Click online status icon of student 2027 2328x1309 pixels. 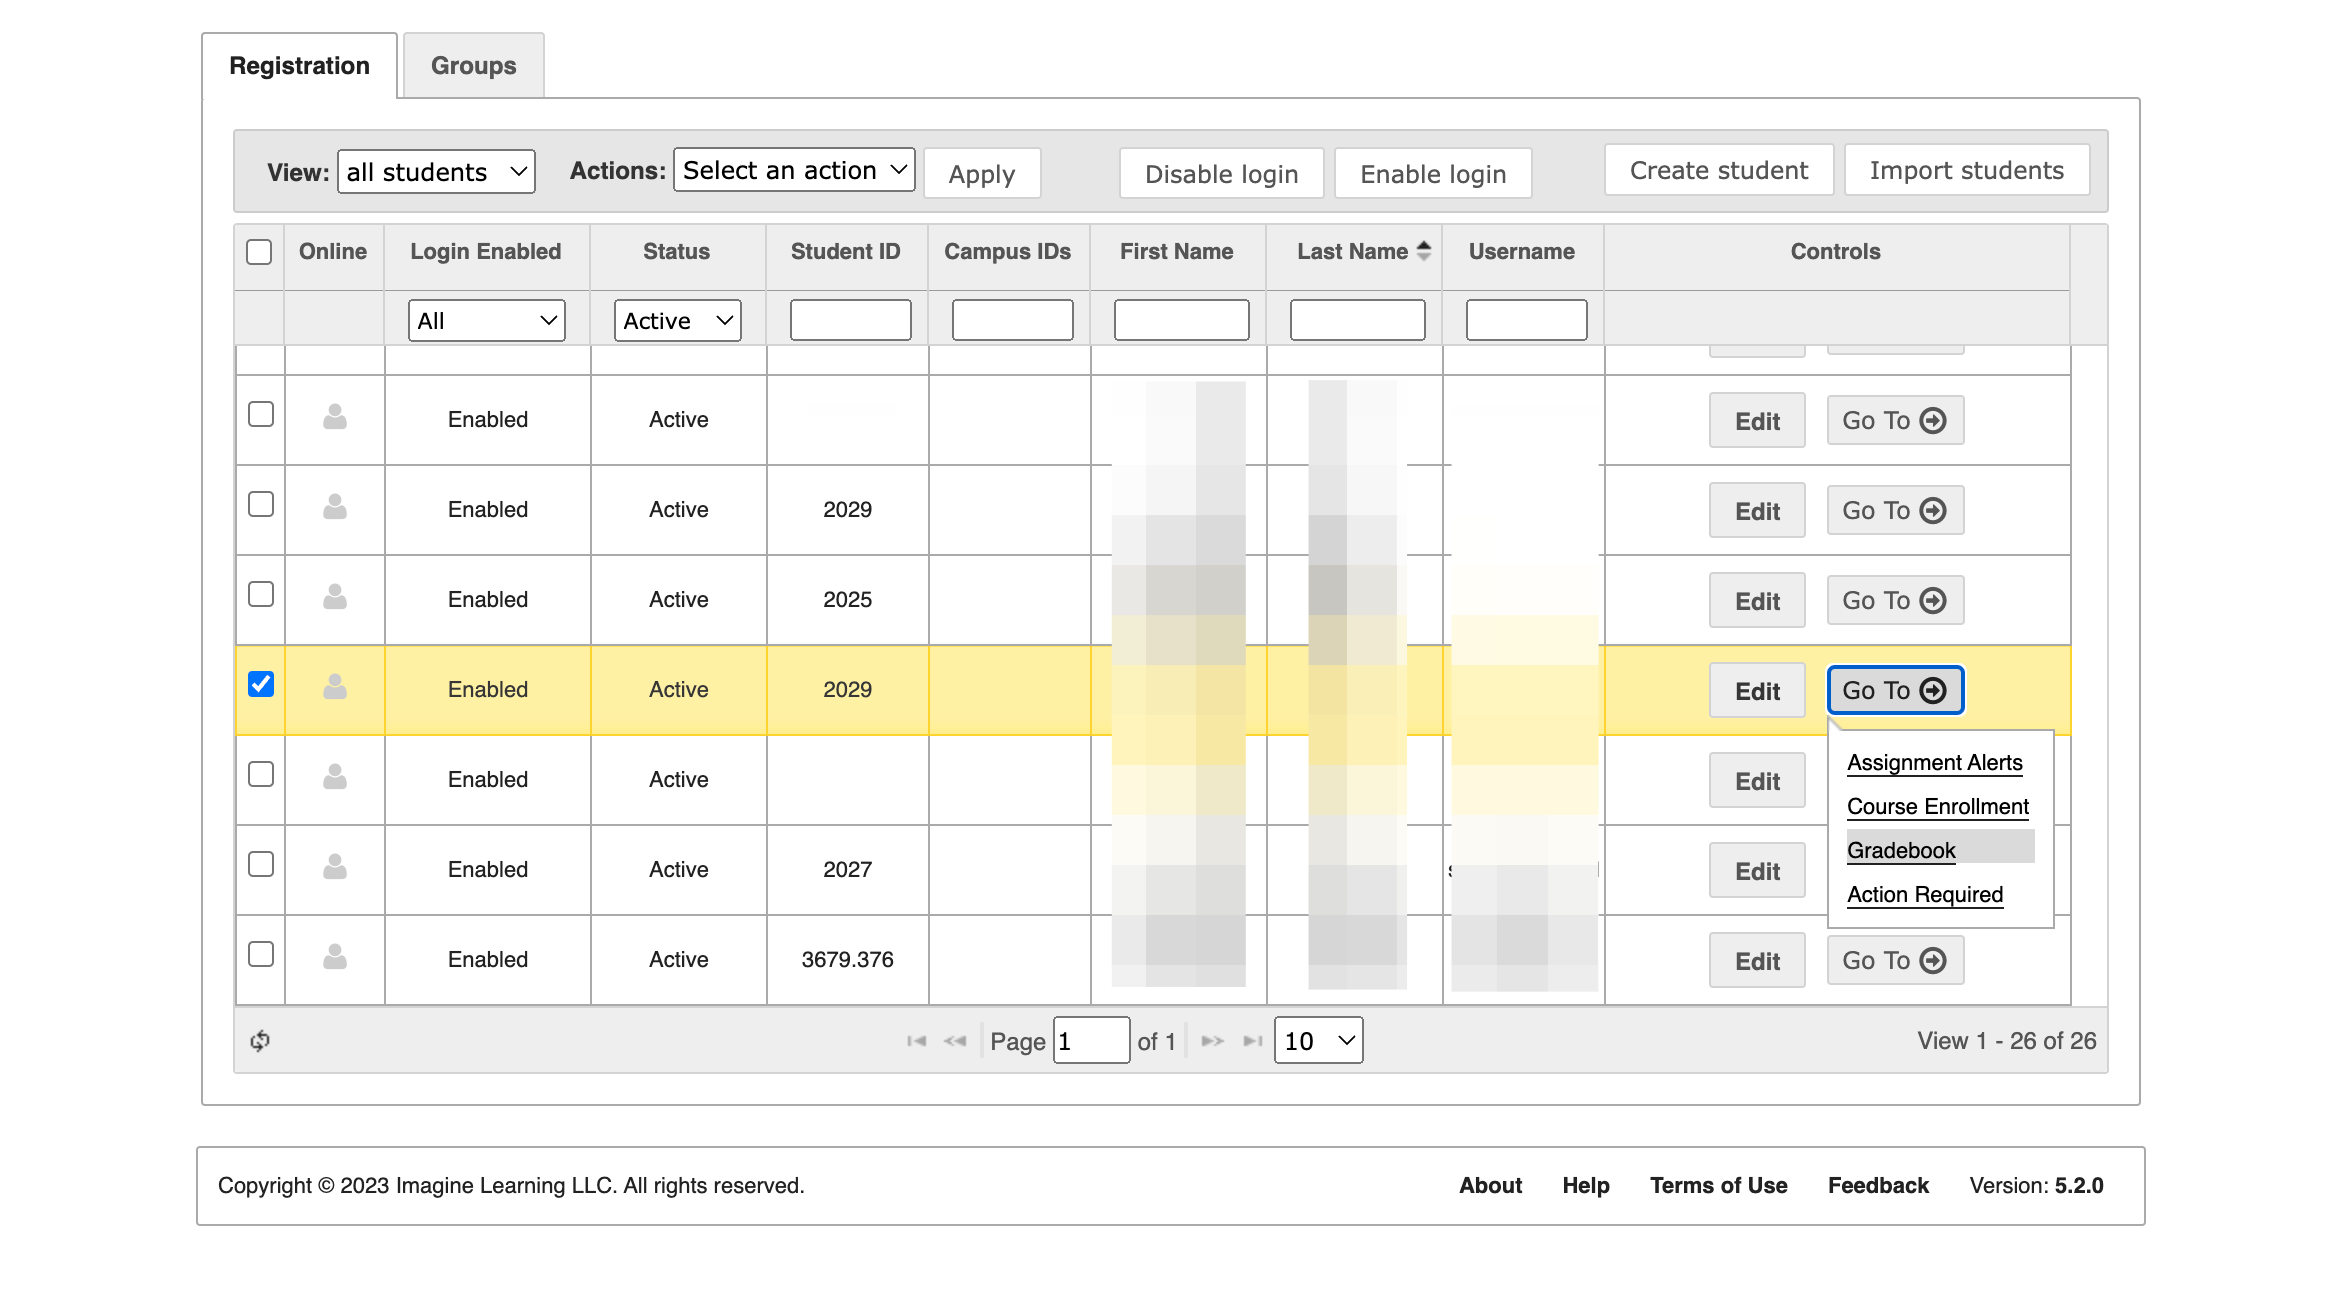pyautogui.click(x=335, y=867)
